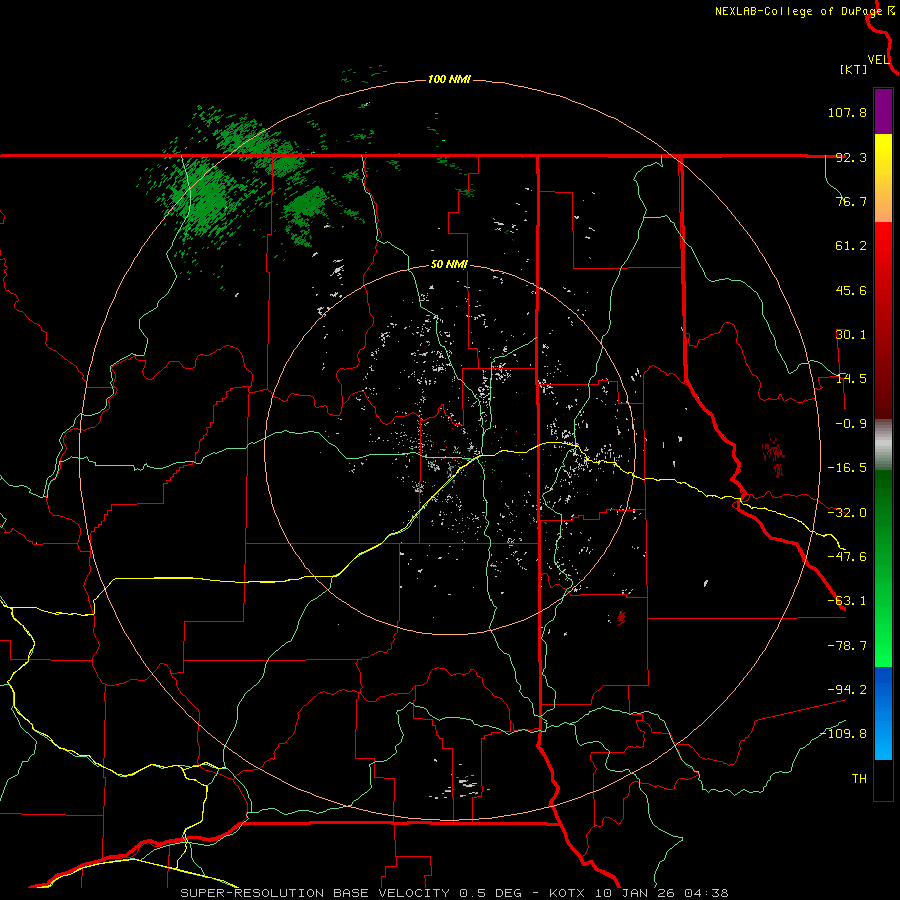900x900 pixels.
Task: Click the dark red velocity echo near the east
Action: point(774,455)
